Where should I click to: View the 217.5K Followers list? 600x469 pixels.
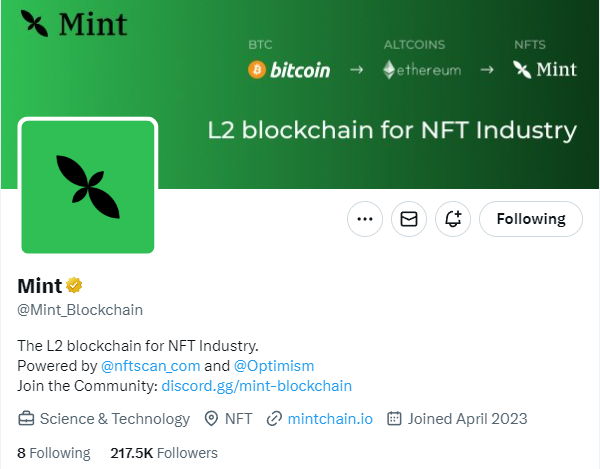click(164, 453)
